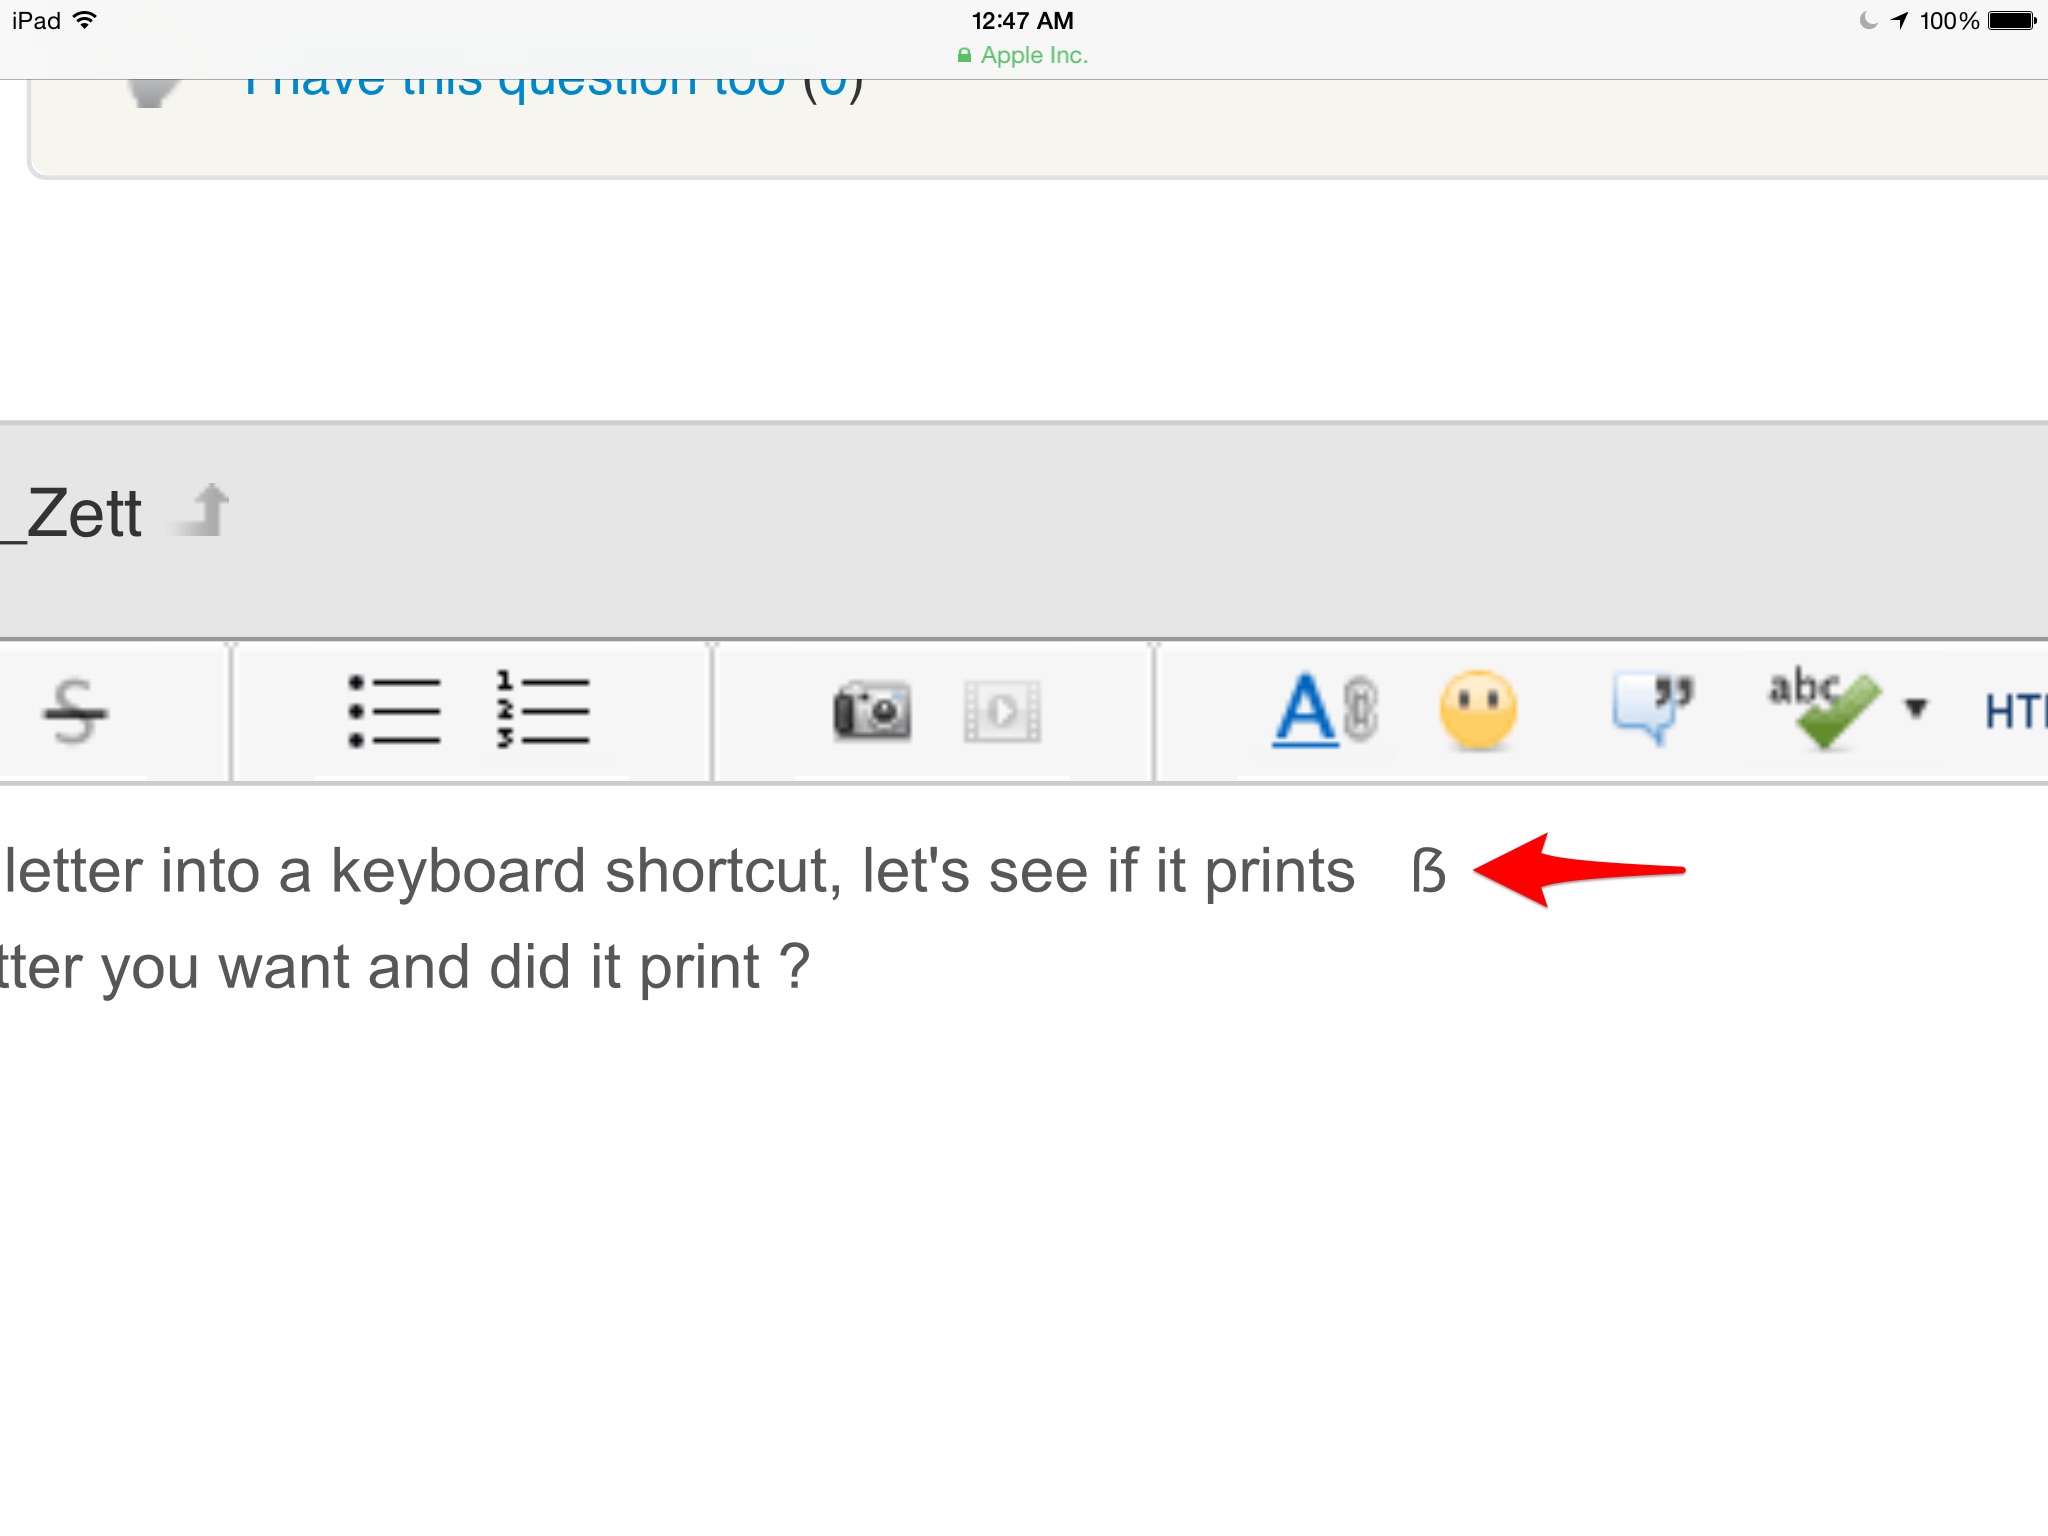Switch to the HTML editor view

2014,712
